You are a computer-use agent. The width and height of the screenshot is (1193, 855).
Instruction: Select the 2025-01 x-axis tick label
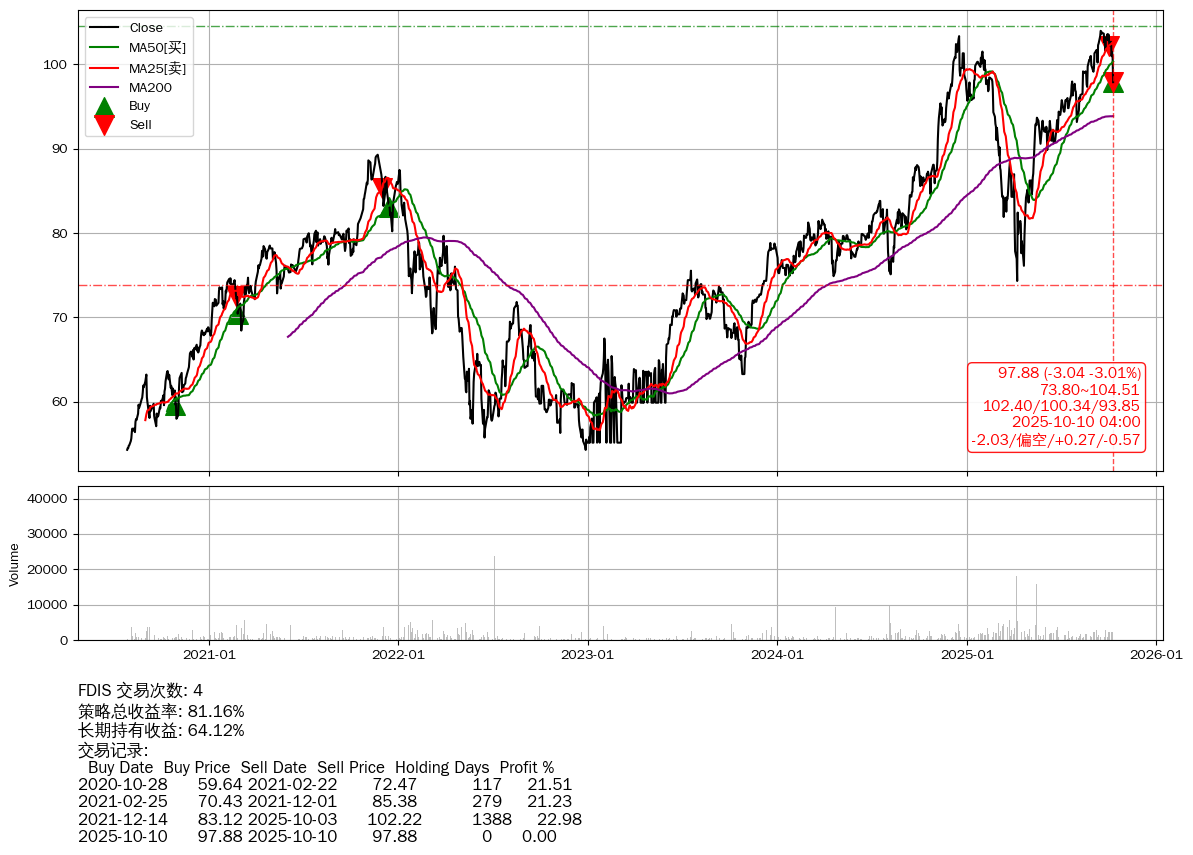coord(967,655)
